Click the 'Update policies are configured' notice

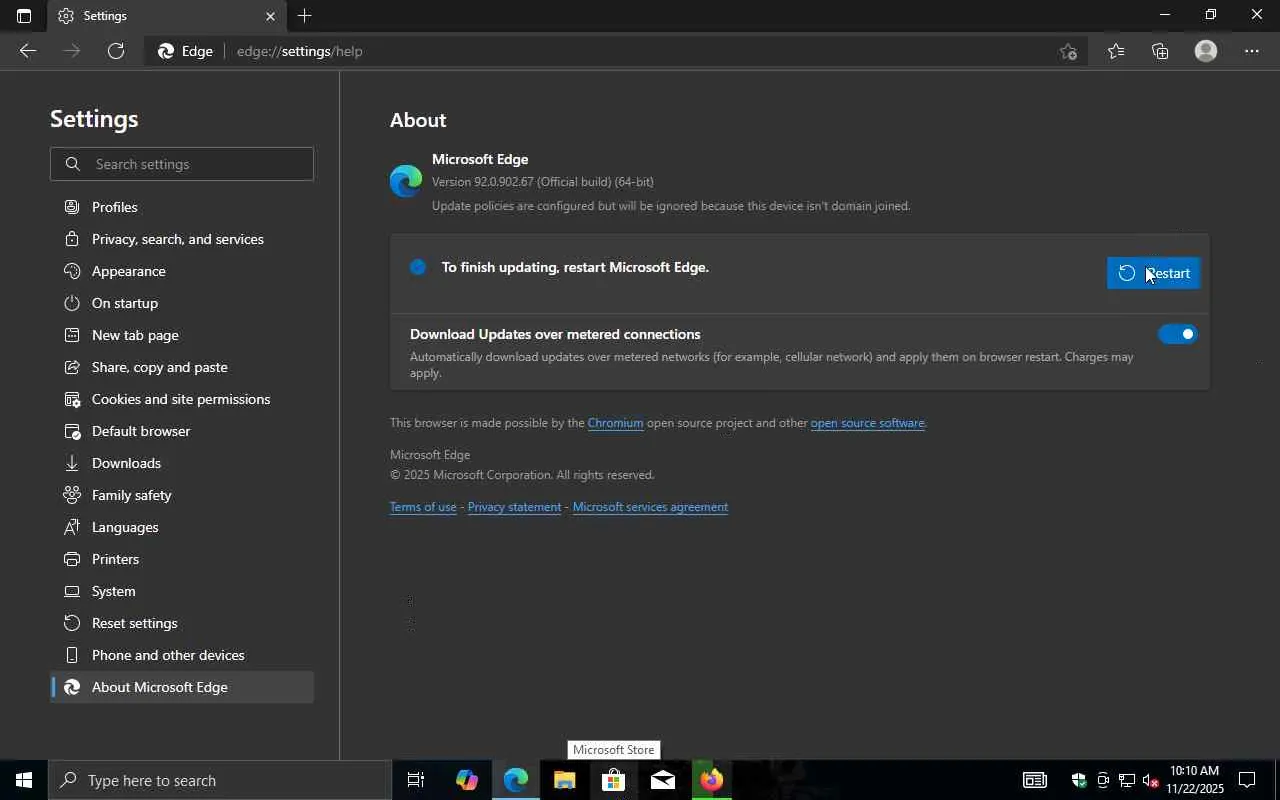[x=671, y=206]
